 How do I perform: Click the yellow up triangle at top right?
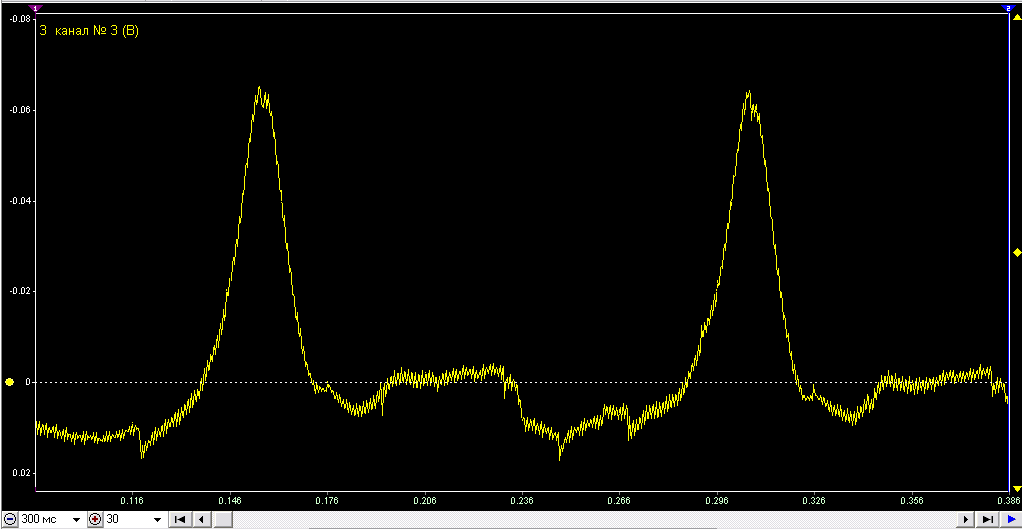(1017, 18)
